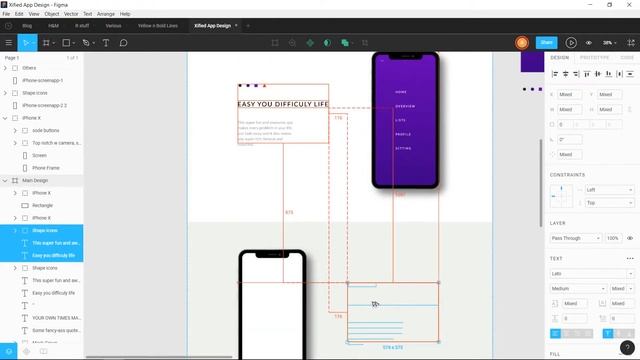Screen dimensions: 640x360
Task: Open the File menu
Action: coord(6,14)
